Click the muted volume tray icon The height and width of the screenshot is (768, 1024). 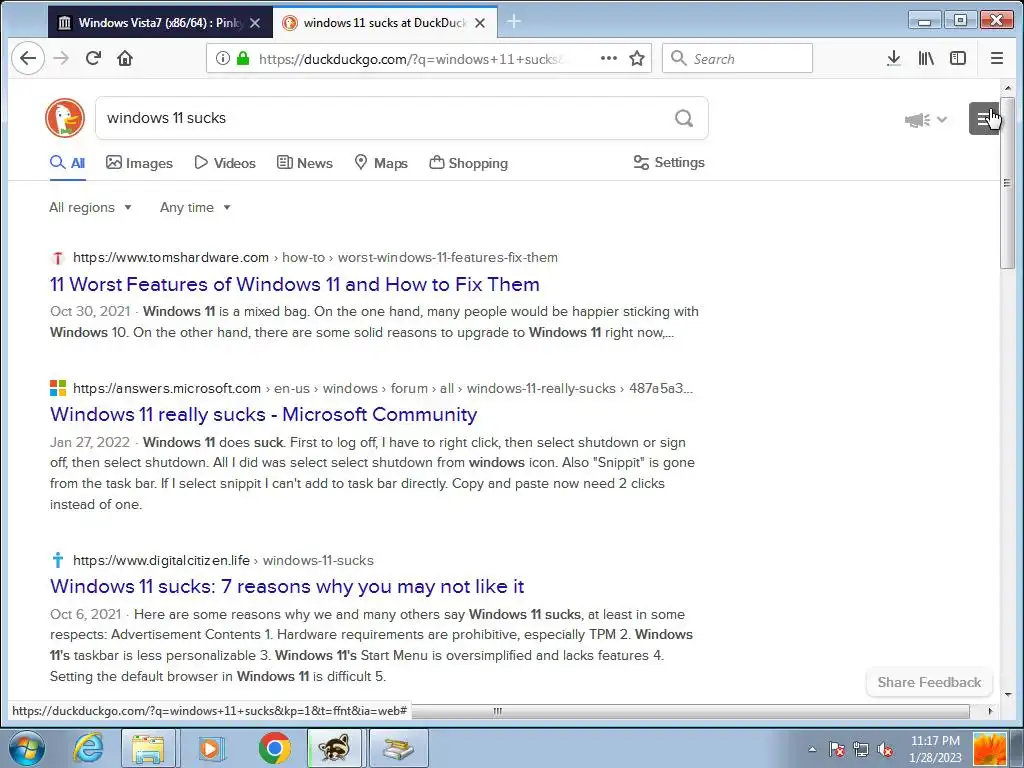pyautogui.click(x=886, y=750)
